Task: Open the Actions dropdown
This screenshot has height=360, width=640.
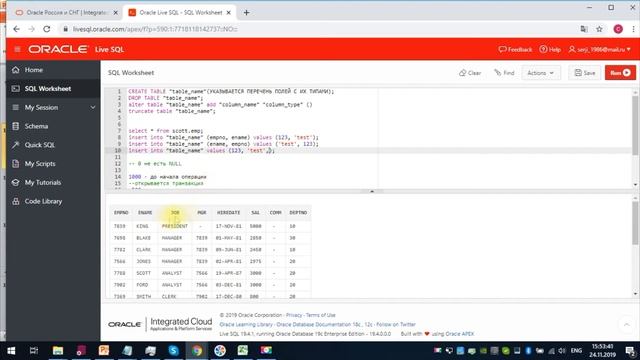Action: point(541,73)
